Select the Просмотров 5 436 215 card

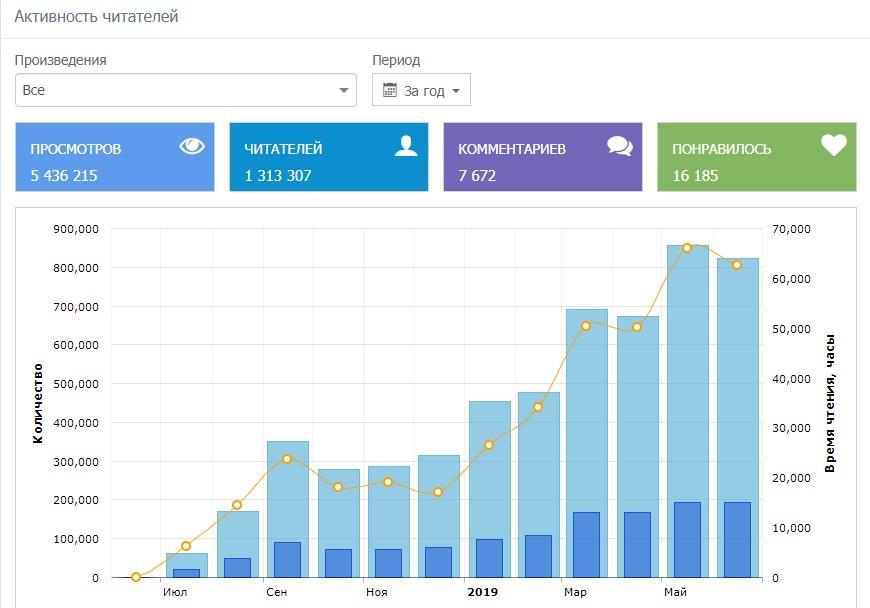[x=115, y=157]
